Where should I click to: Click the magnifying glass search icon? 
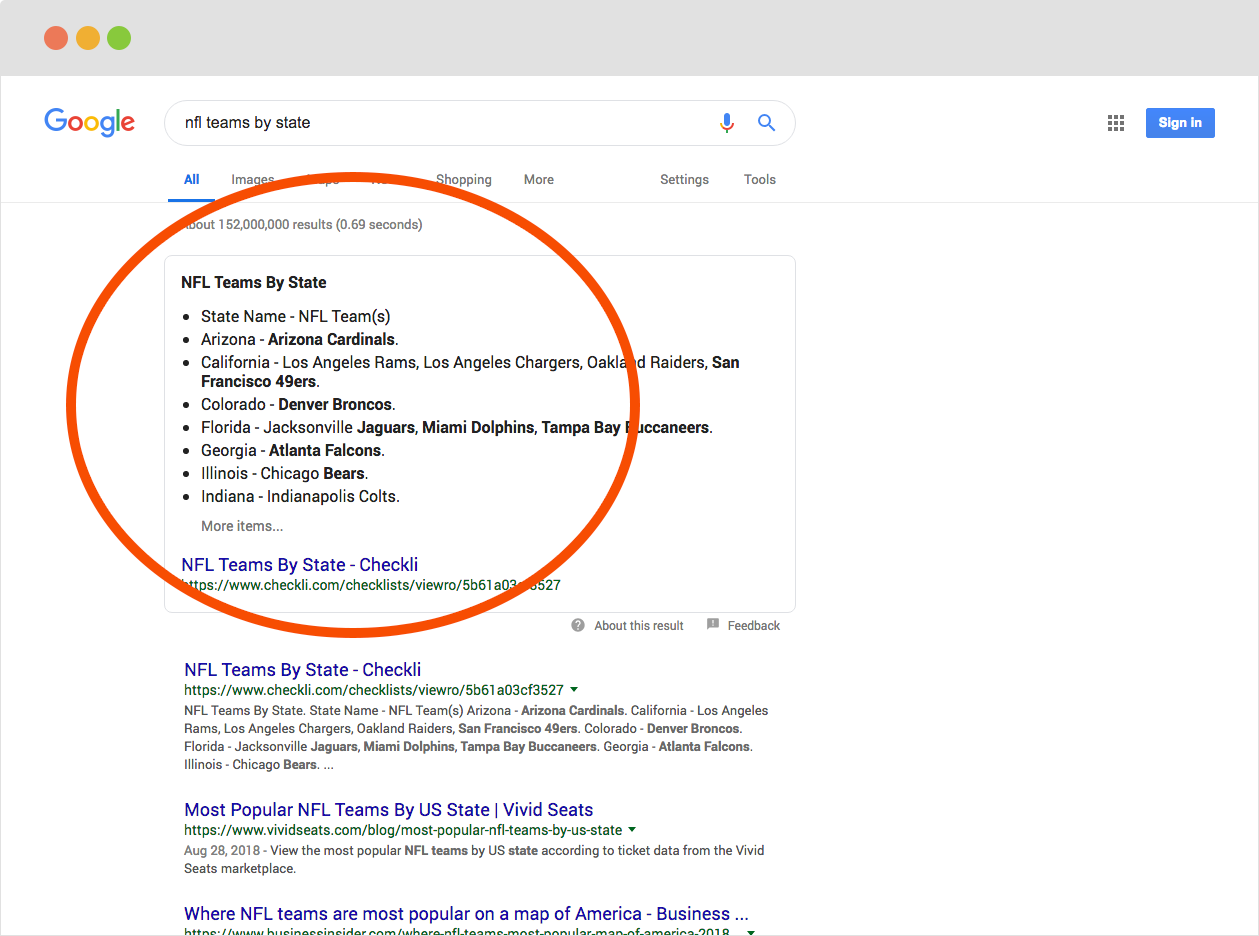tap(766, 123)
